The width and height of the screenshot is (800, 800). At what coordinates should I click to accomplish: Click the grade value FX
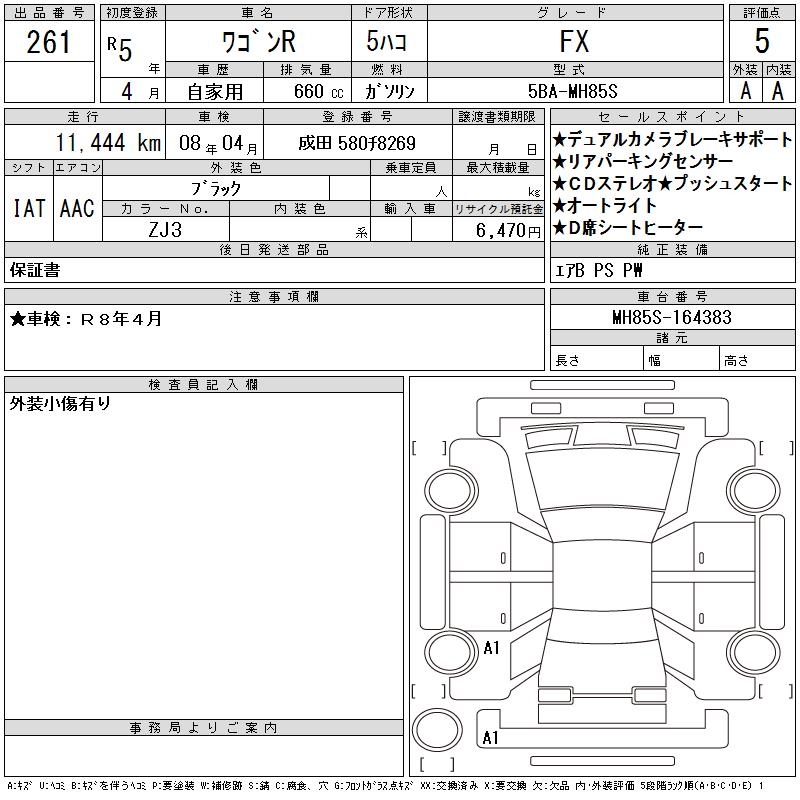[574, 41]
